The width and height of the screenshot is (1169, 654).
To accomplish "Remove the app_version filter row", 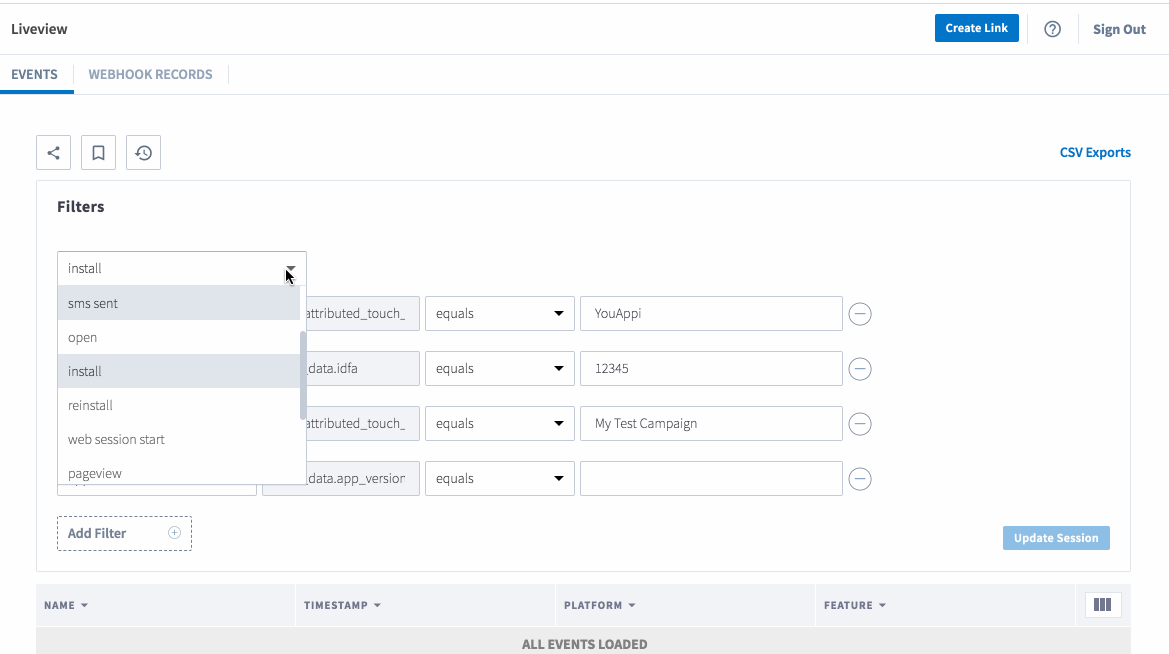I will click(x=860, y=479).
